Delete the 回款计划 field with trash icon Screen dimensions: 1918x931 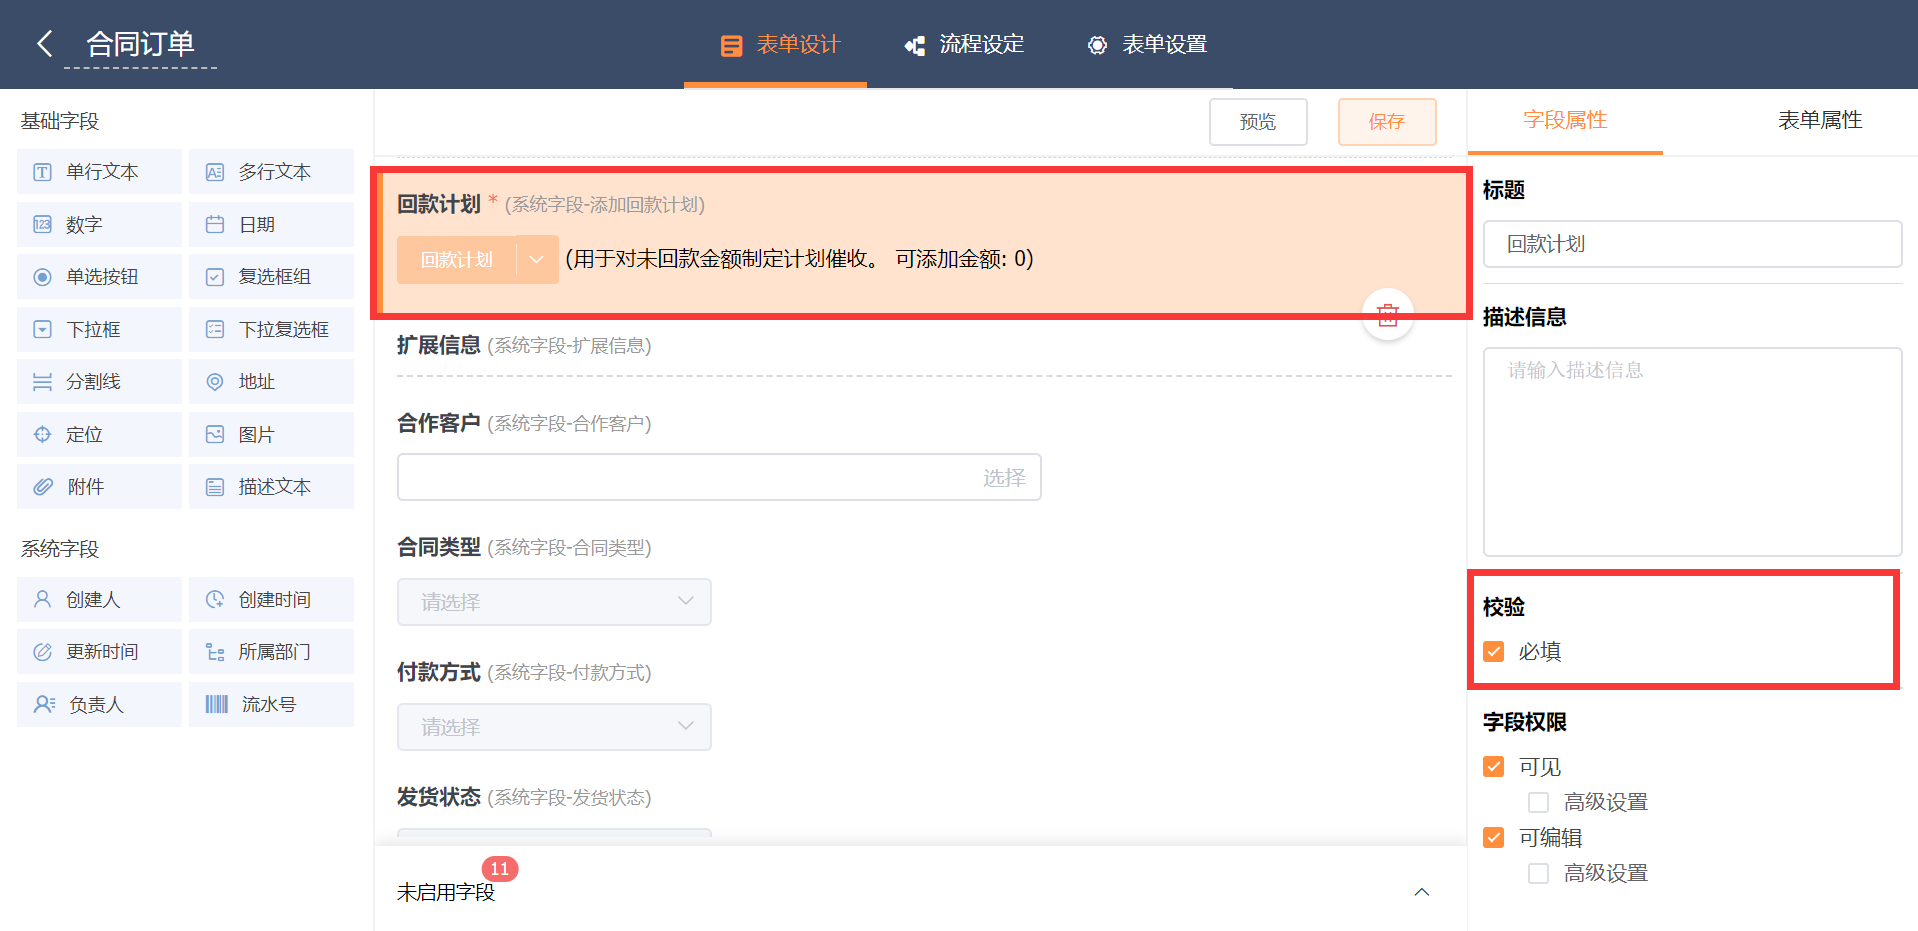pos(1387,315)
